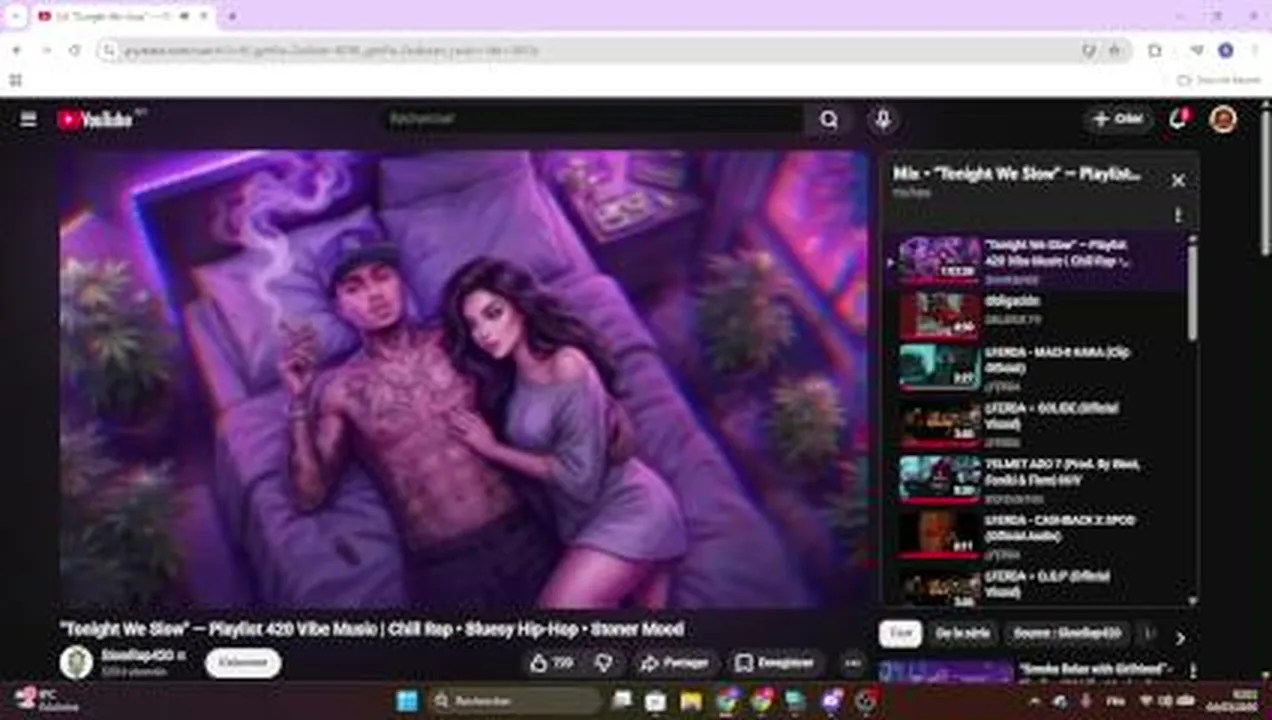Open the SlowRap420 channel avatar
The height and width of the screenshot is (720, 1272).
pos(76,662)
